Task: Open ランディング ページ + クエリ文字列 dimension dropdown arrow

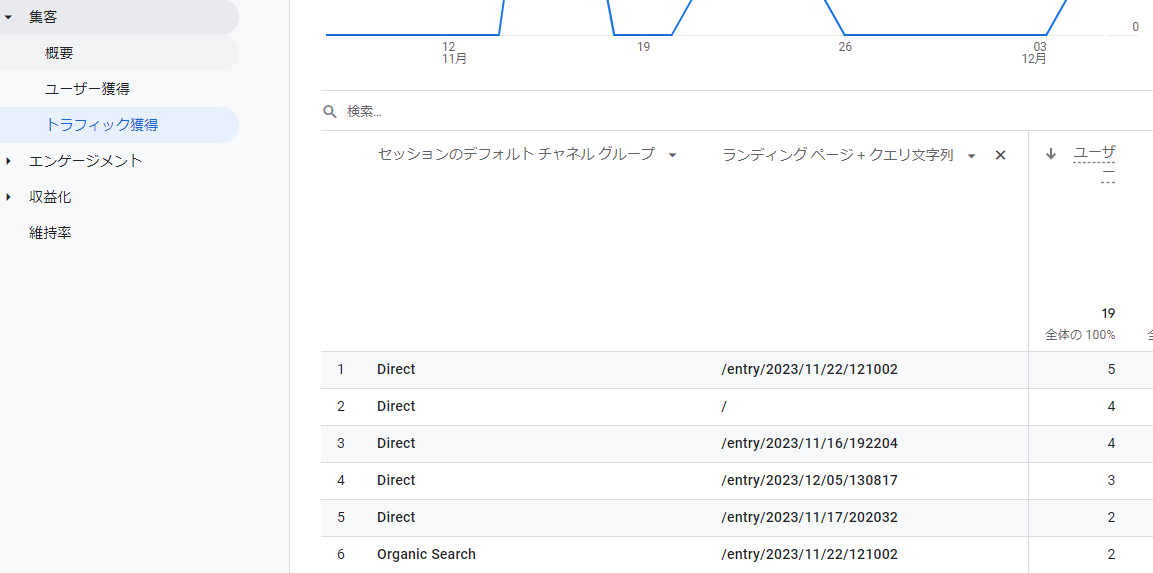Action: [971, 155]
